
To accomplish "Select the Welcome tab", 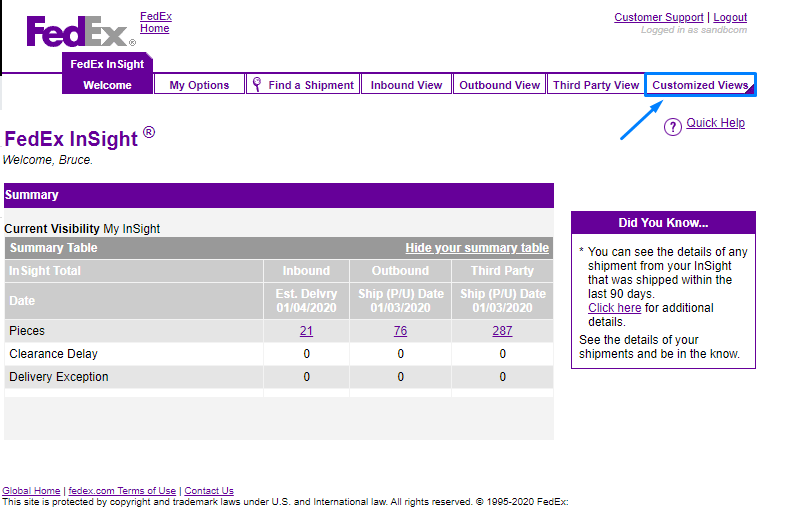I will [107, 85].
